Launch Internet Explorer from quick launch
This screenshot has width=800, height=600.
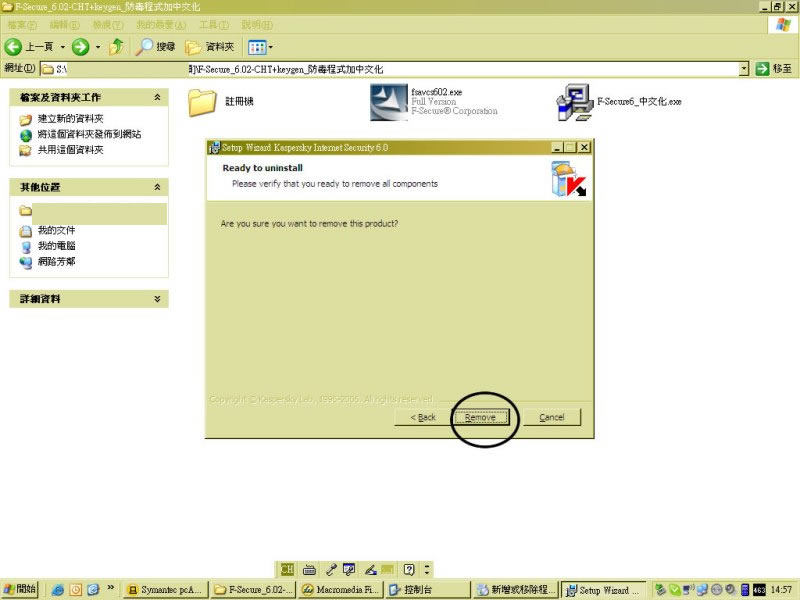click(58, 590)
